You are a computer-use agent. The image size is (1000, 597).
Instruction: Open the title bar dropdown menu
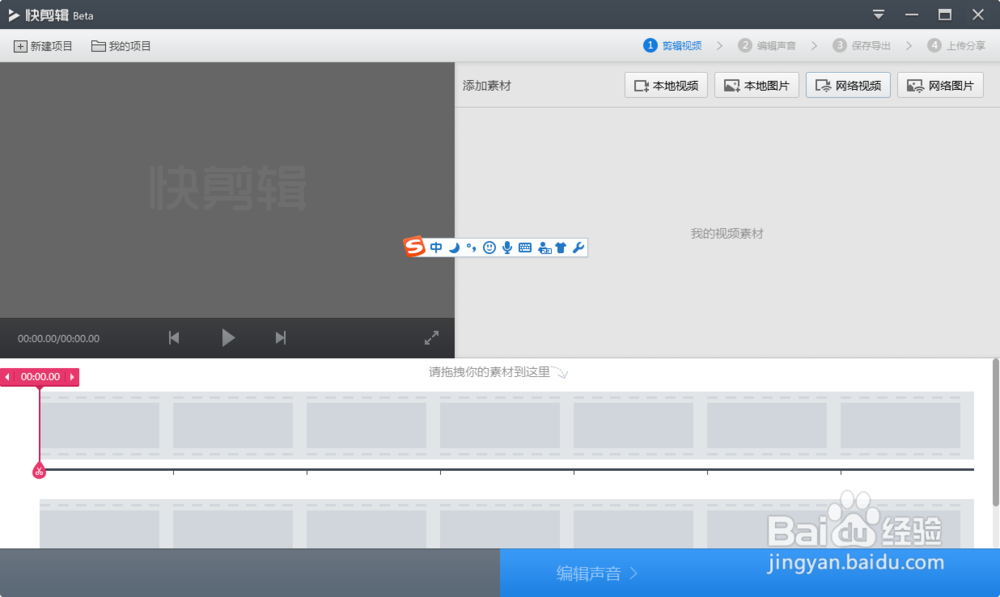tap(878, 14)
